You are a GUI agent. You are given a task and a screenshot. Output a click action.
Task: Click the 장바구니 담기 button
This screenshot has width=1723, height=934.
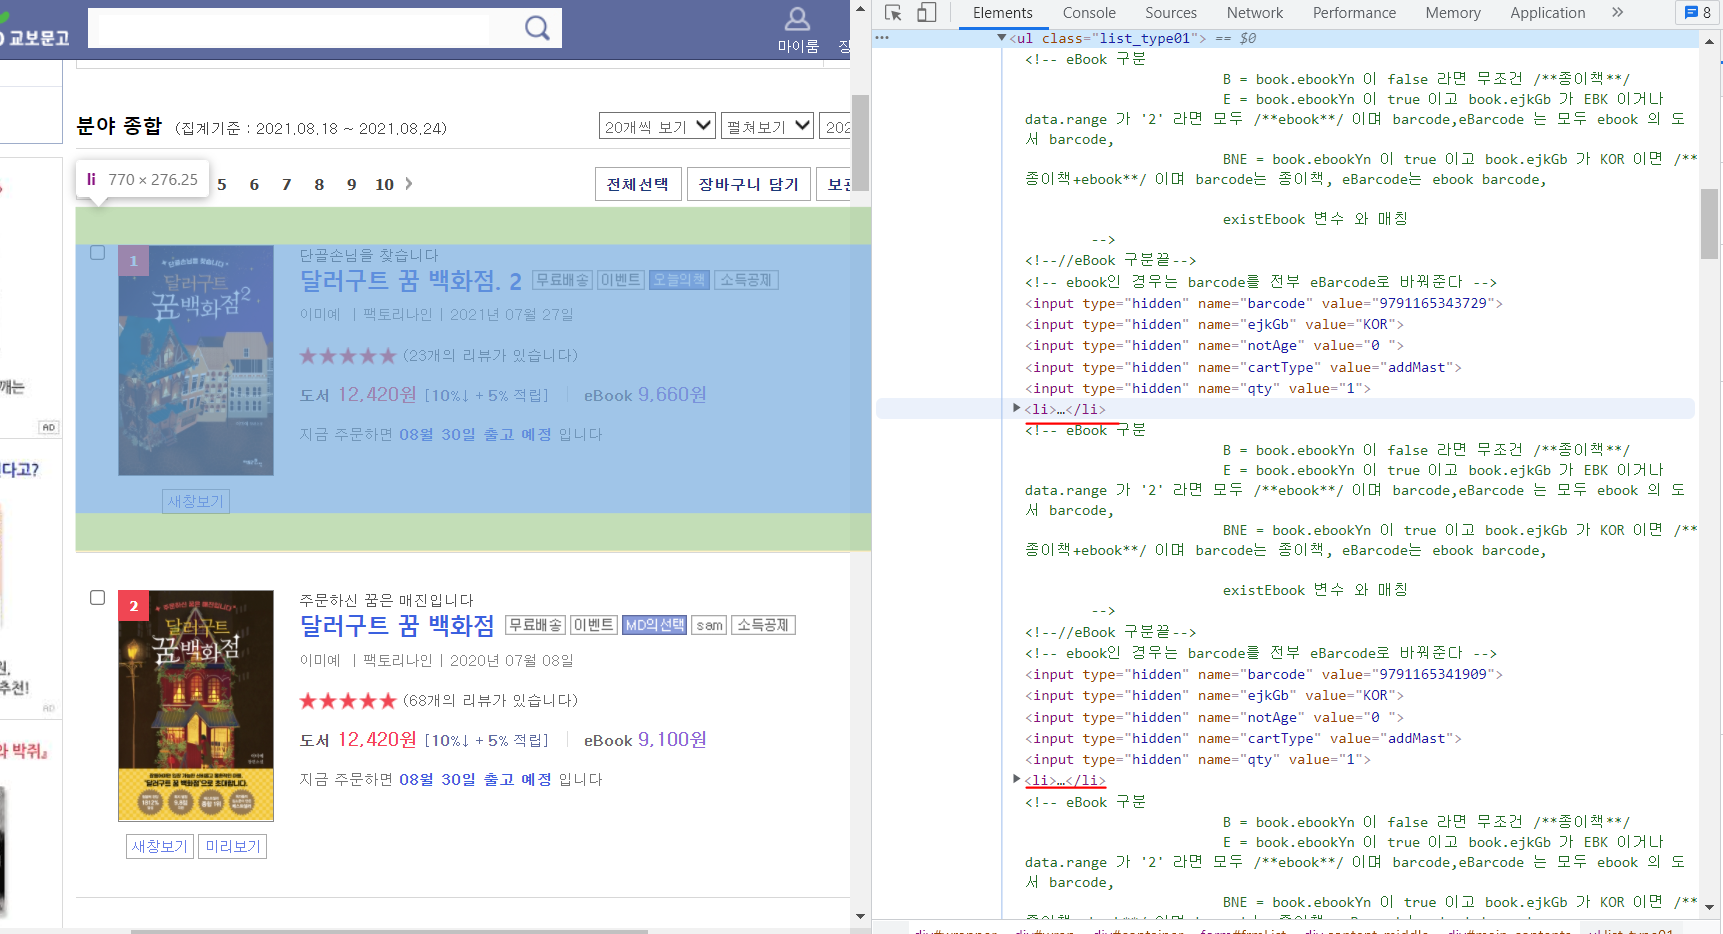coord(748,184)
